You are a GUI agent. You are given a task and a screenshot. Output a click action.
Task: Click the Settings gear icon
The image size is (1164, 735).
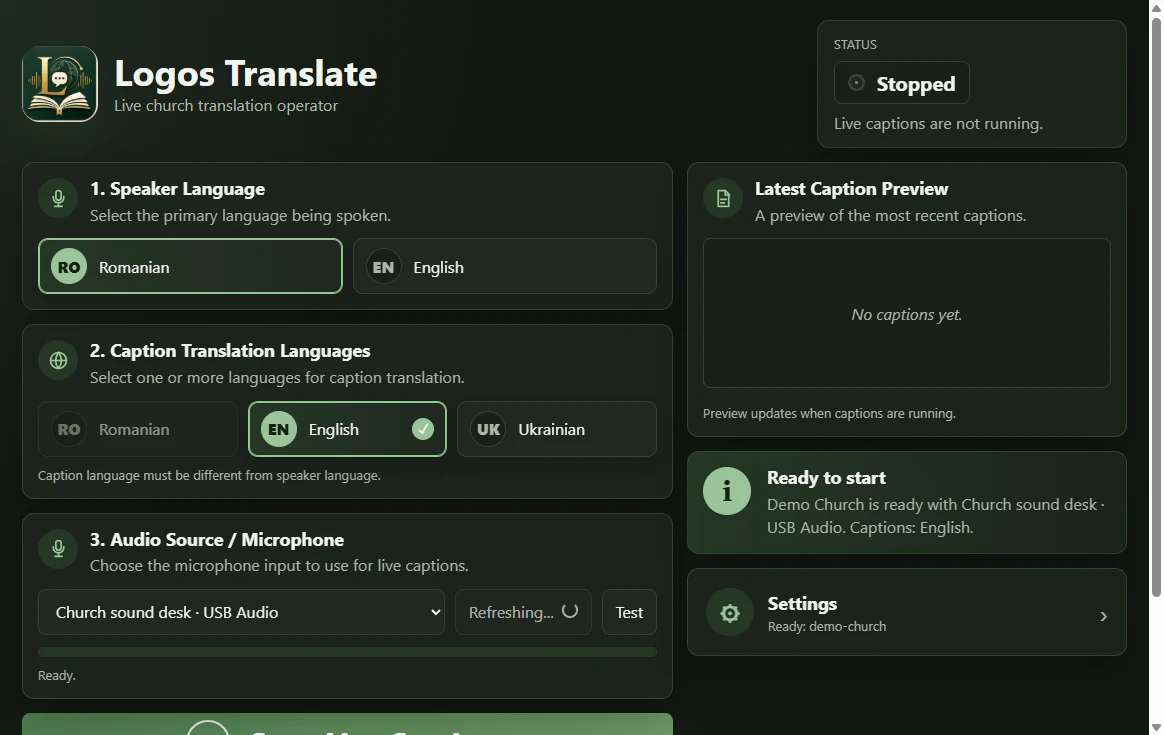(730, 613)
